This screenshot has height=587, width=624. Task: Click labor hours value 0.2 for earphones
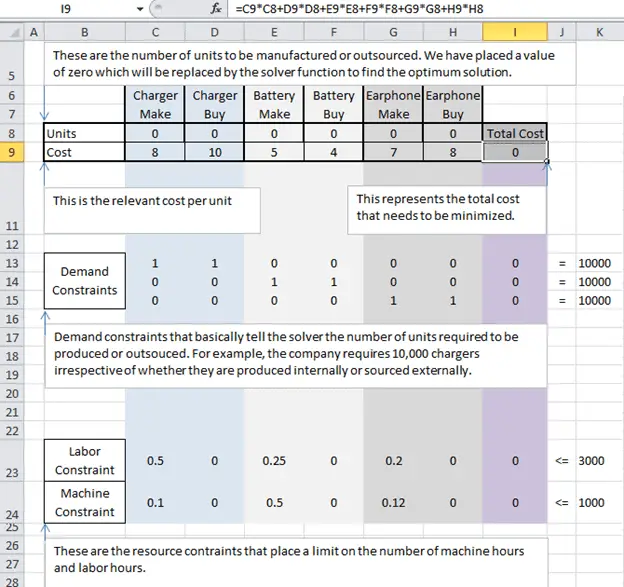(x=393, y=460)
